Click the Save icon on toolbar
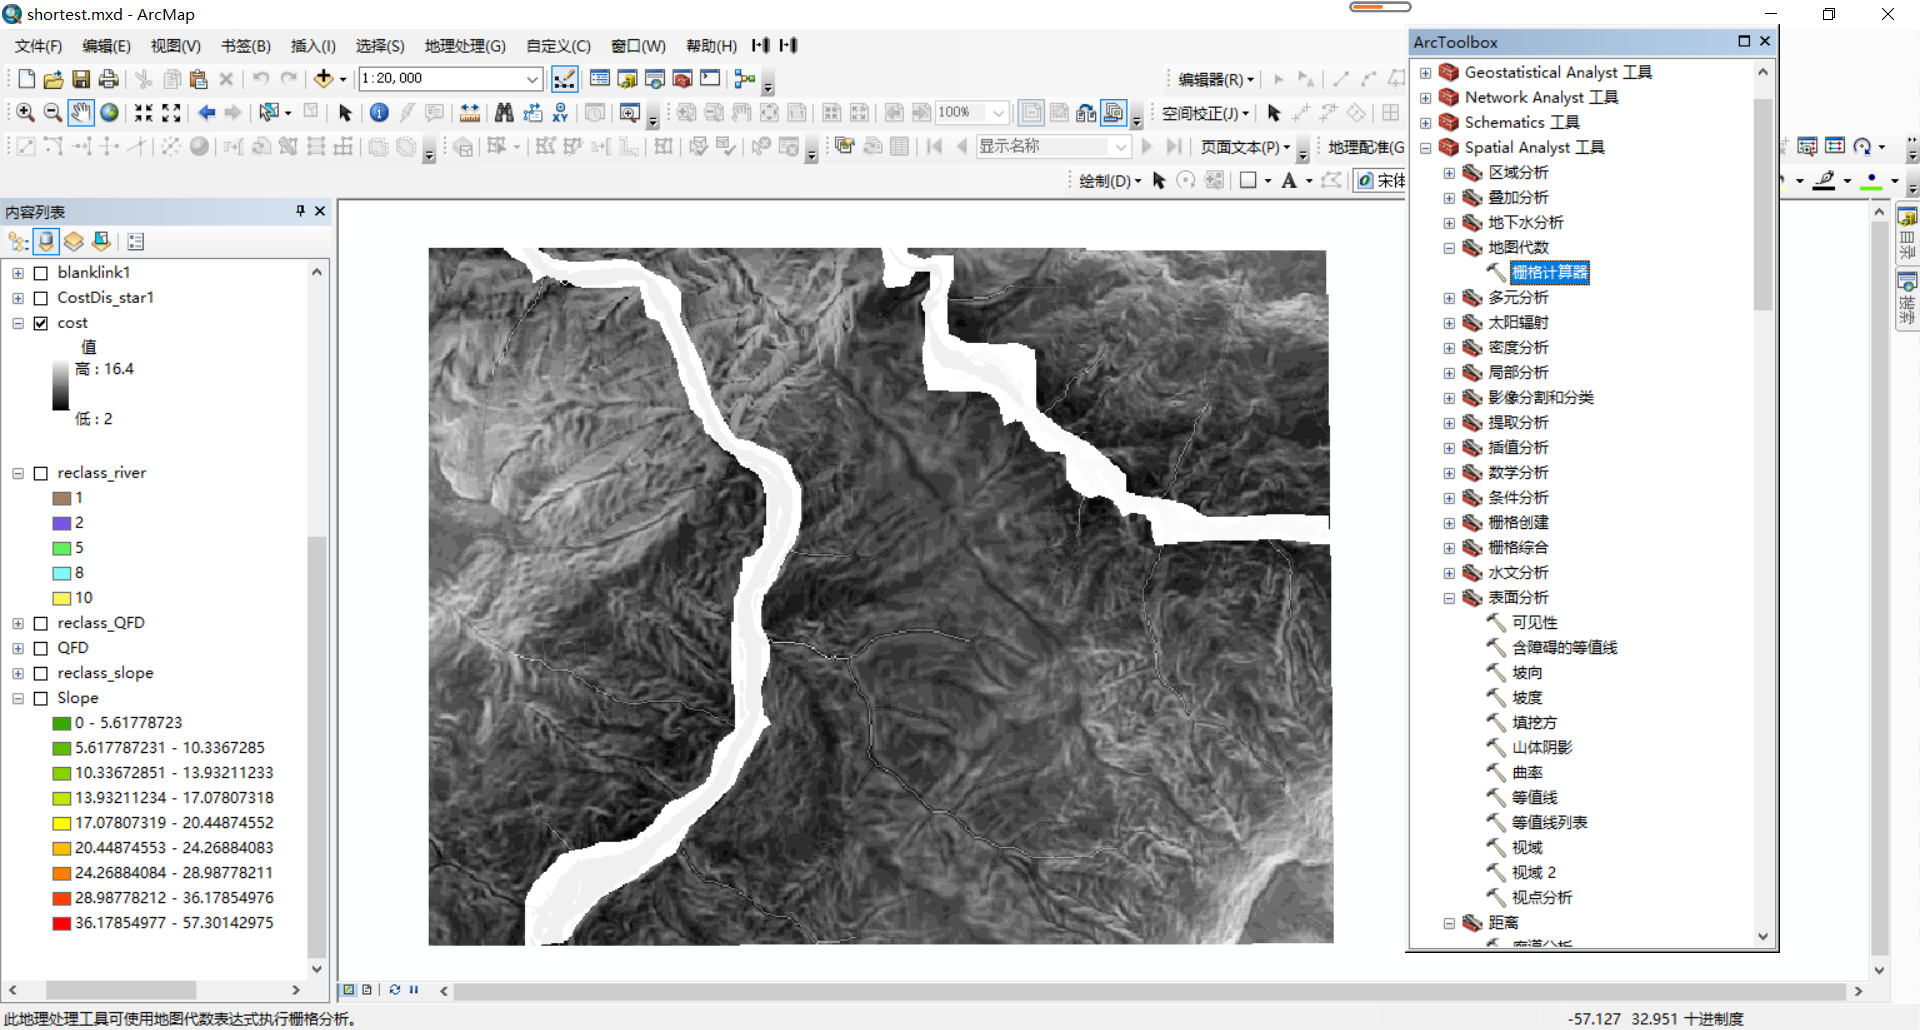This screenshot has height=1030, width=1920. click(x=80, y=78)
